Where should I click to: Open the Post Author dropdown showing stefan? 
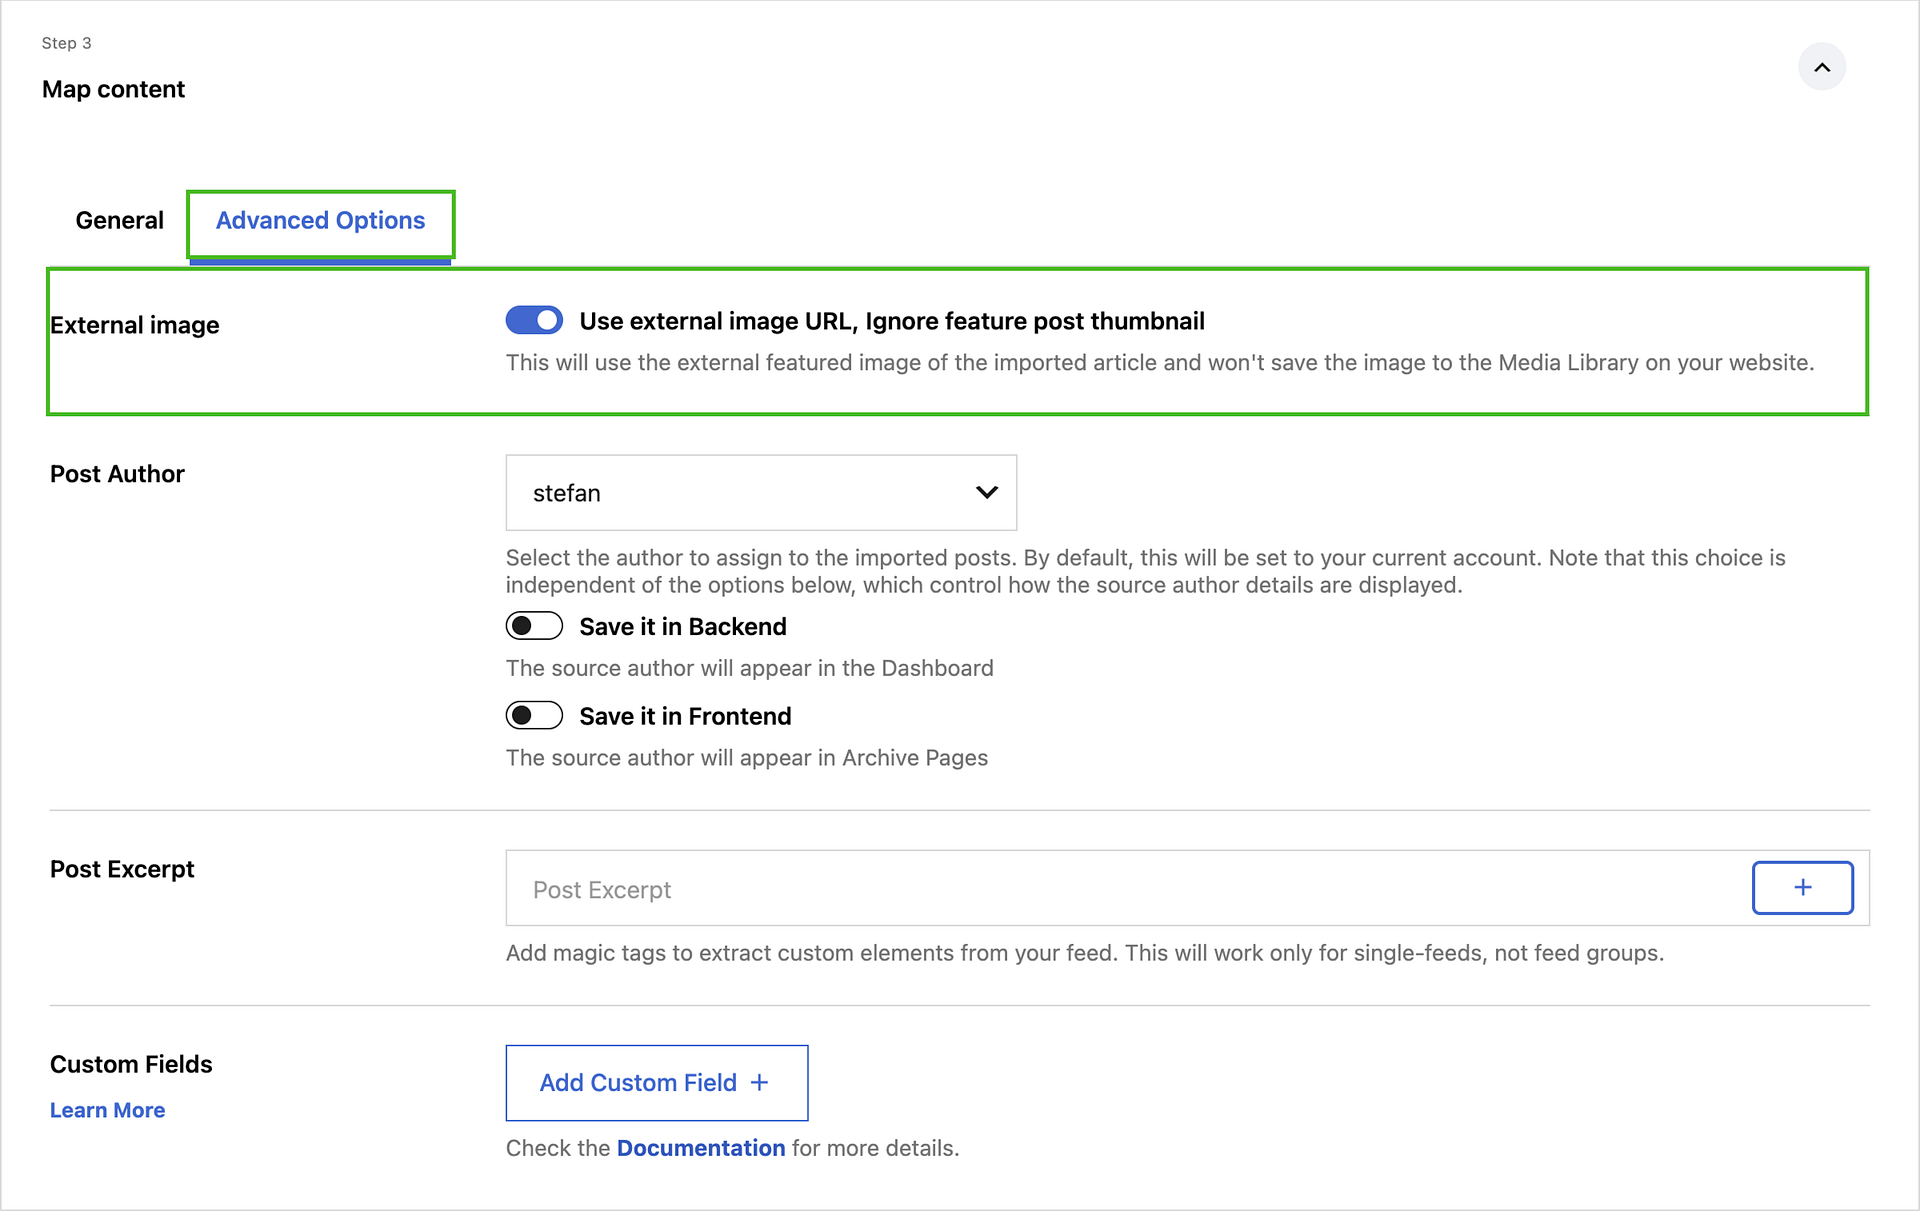point(760,492)
